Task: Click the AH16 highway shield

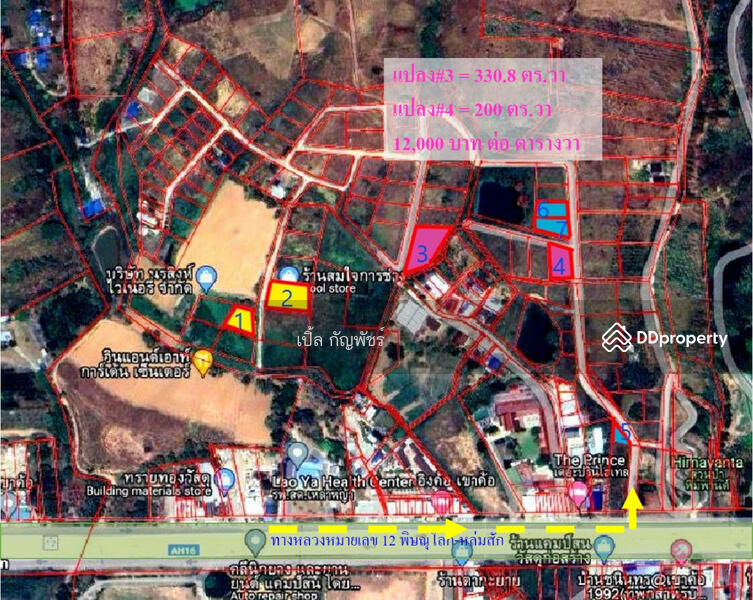Action: click(183, 551)
